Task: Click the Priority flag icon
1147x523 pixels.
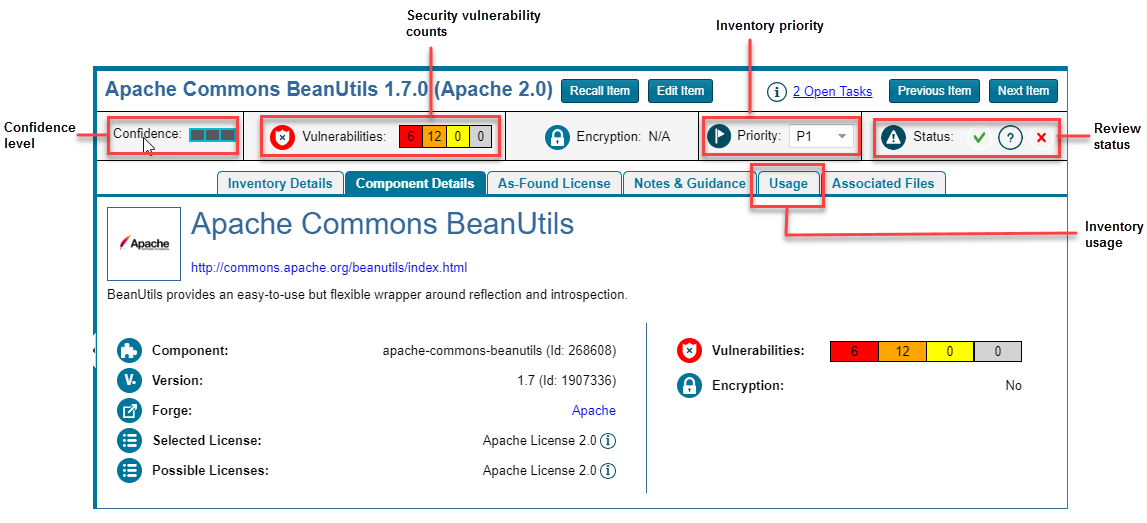Action: pyautogui.click(x=719, y=136)
